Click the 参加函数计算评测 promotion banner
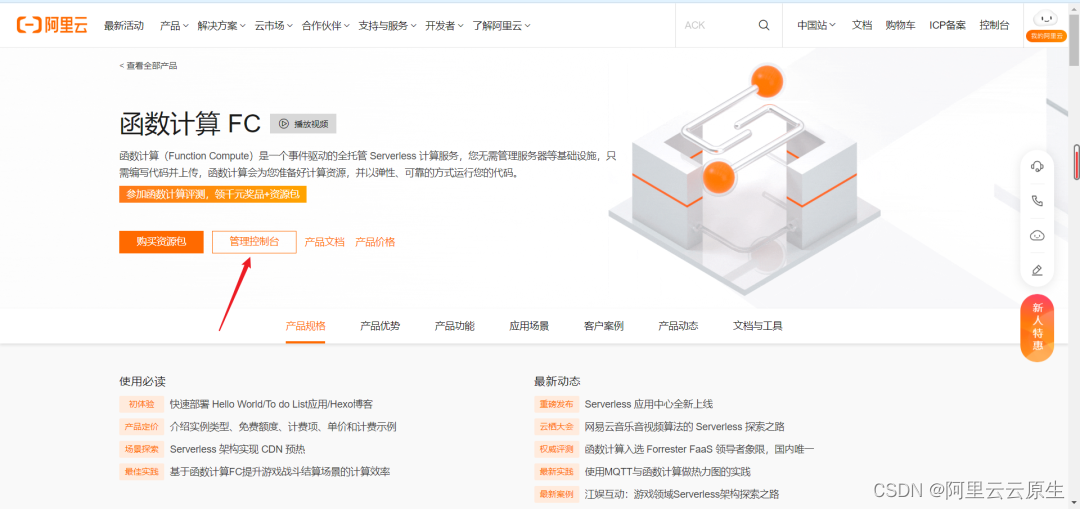 click(213, 194)
